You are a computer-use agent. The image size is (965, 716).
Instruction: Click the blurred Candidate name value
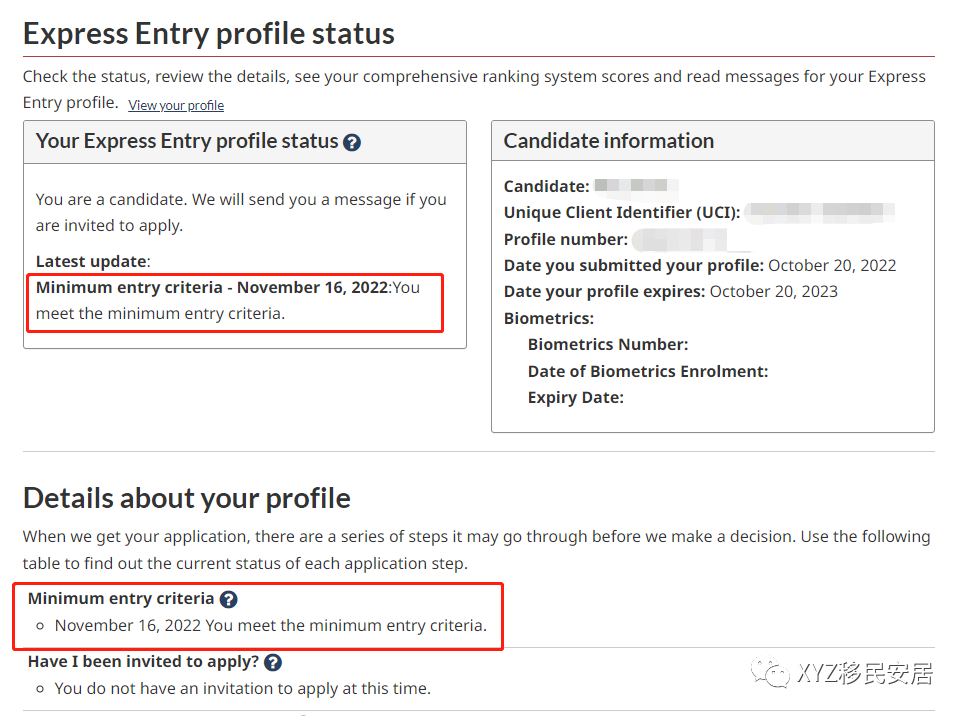point(636,186)
